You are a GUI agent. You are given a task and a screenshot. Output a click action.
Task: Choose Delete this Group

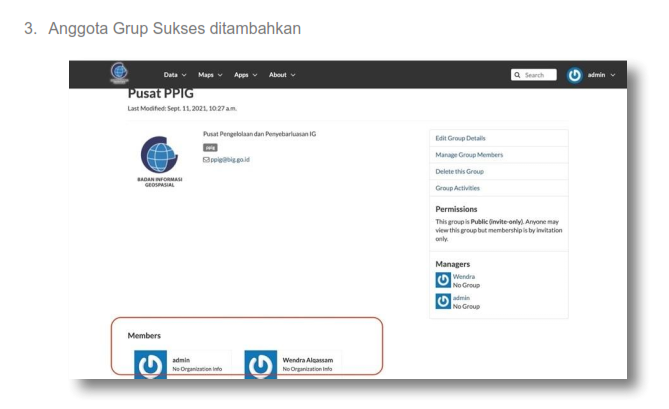pyautogui.click(x=459, y=171)
